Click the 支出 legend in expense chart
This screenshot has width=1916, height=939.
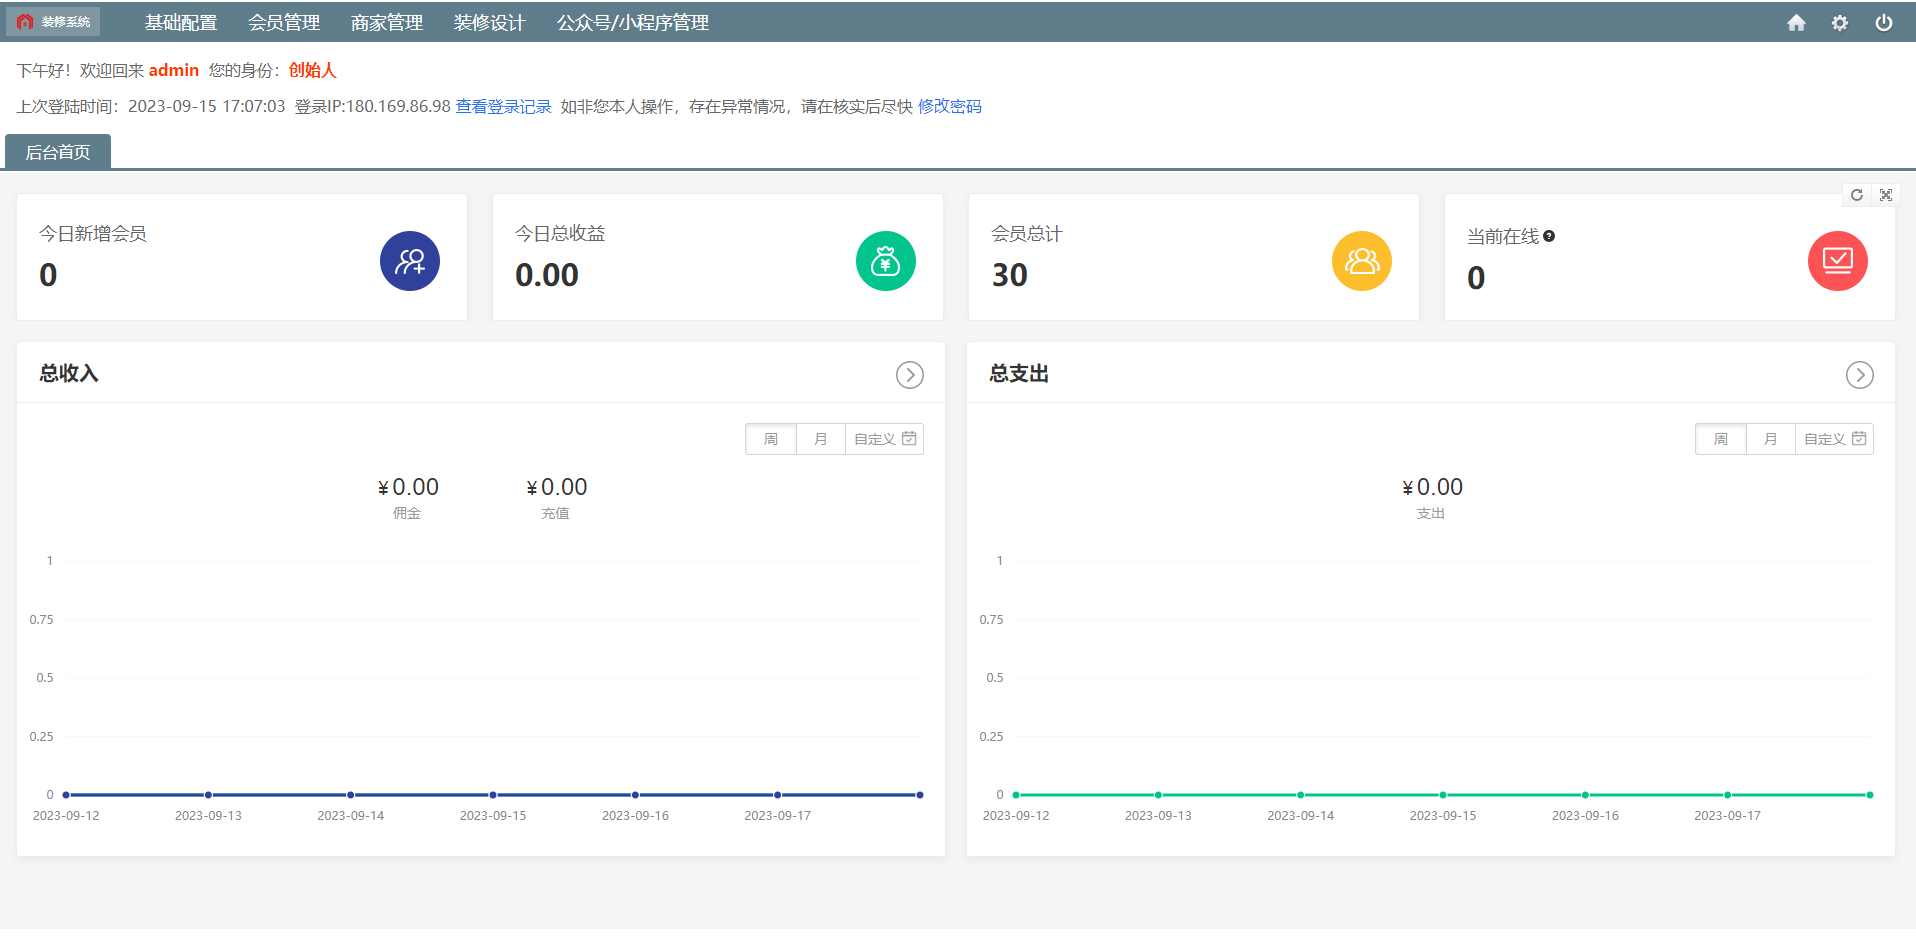pos(1431,513)
